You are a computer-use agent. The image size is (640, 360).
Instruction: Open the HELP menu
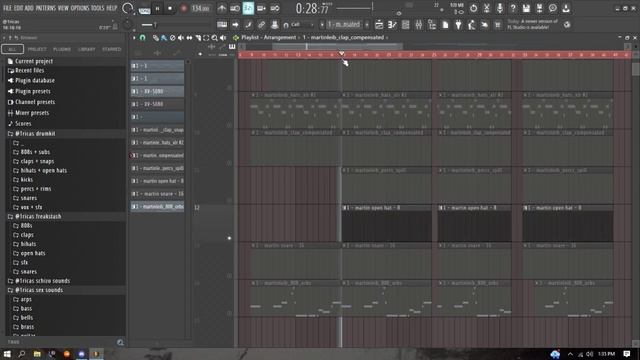[x=111, y=8]
